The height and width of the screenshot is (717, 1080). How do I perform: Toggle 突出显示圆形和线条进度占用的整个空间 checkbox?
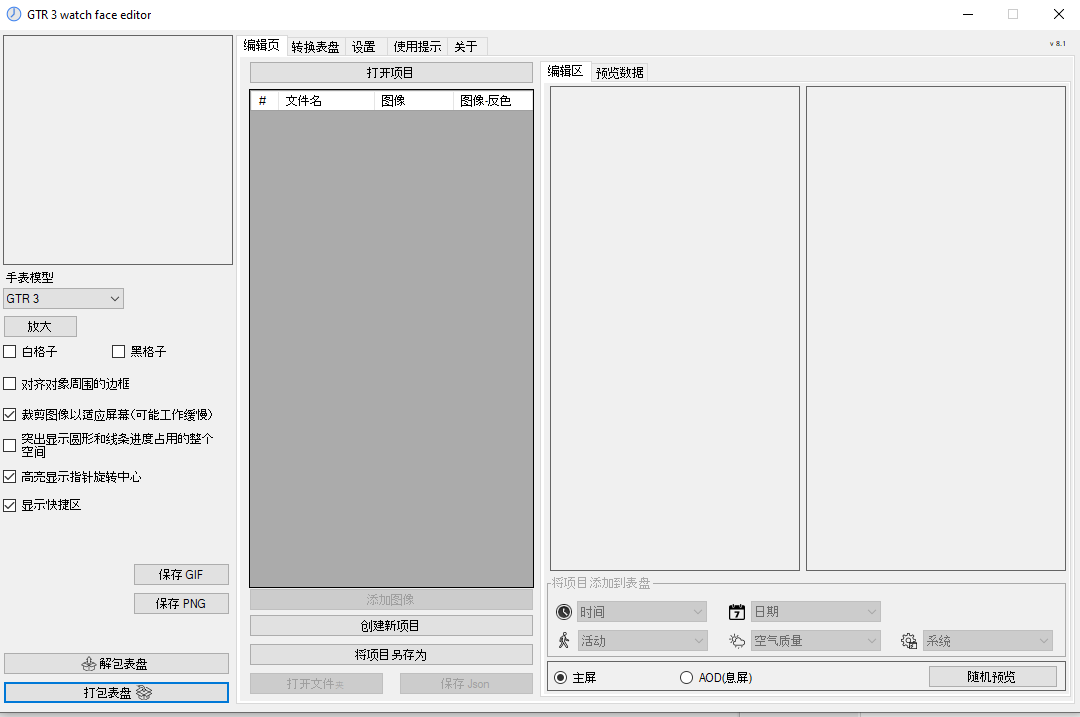click(x=10, y=445)
